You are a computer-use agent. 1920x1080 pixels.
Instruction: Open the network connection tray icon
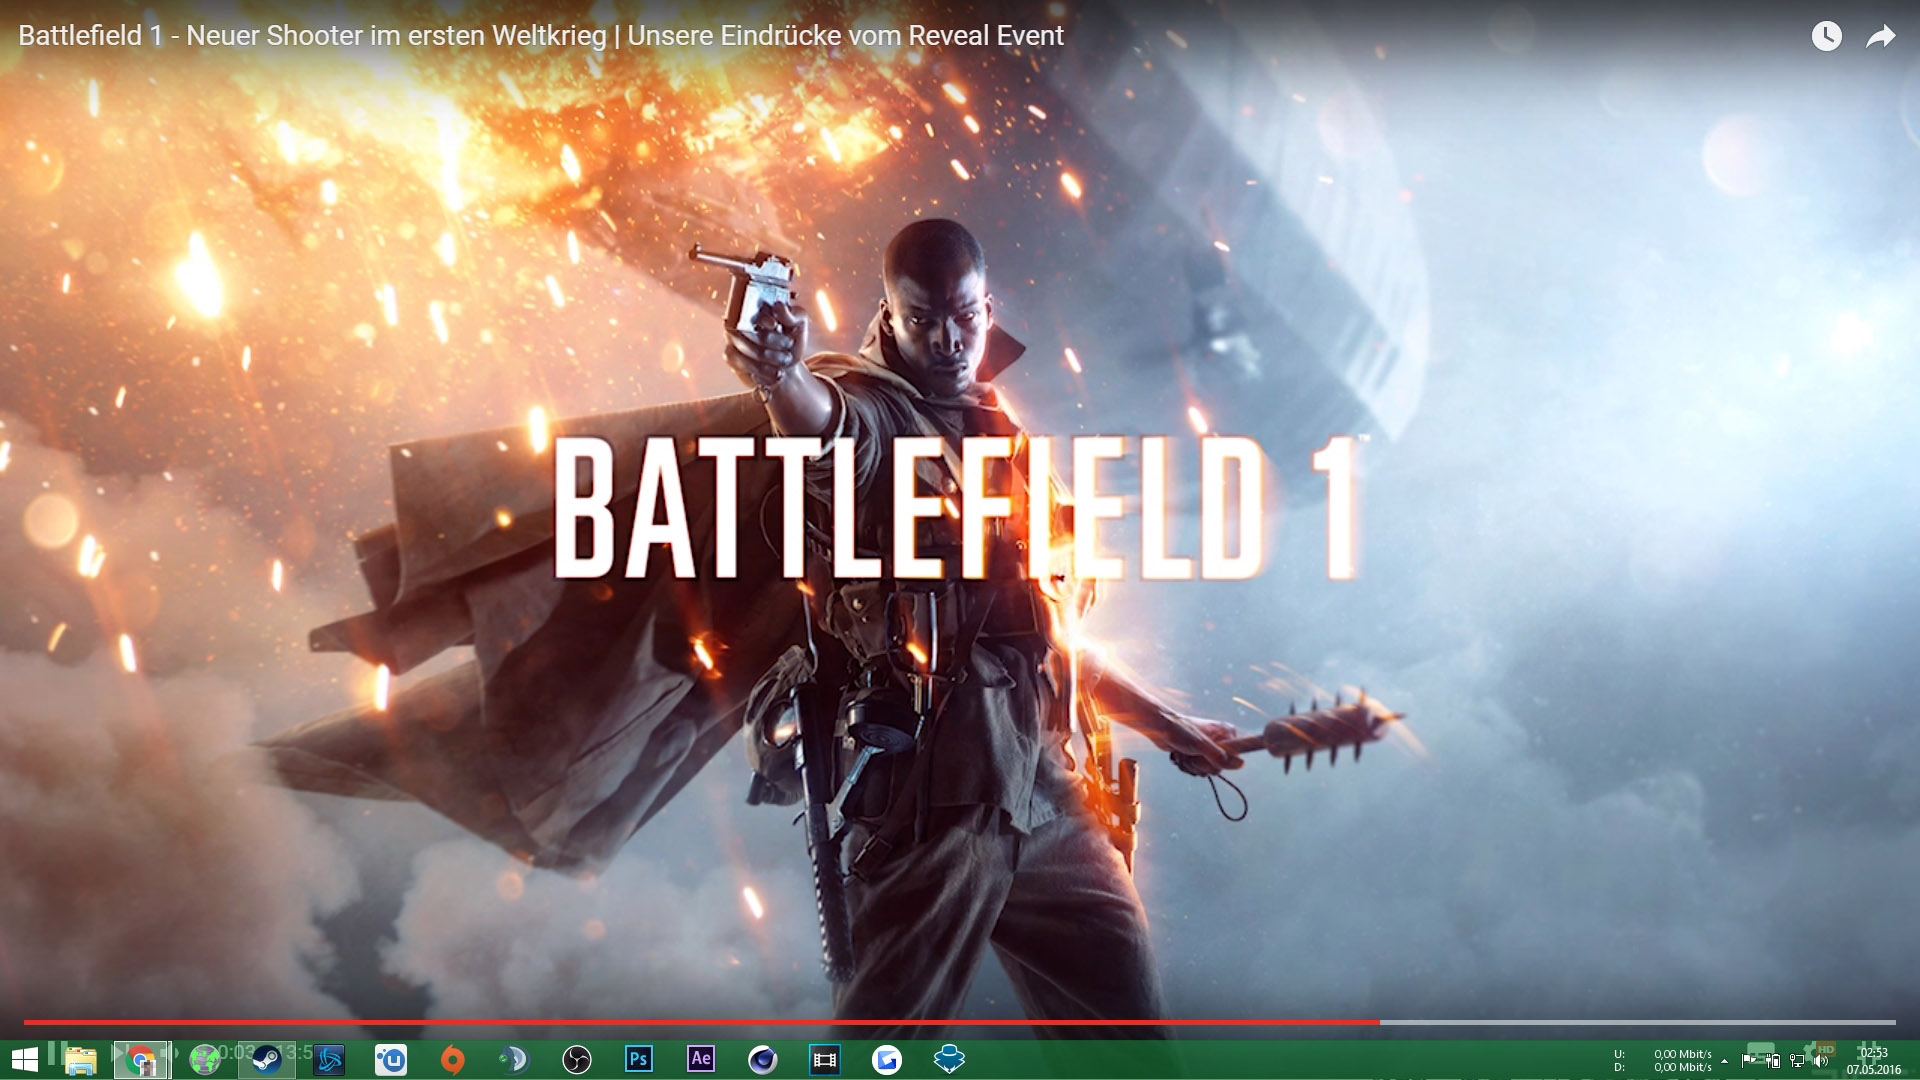coord(1797,1061)
